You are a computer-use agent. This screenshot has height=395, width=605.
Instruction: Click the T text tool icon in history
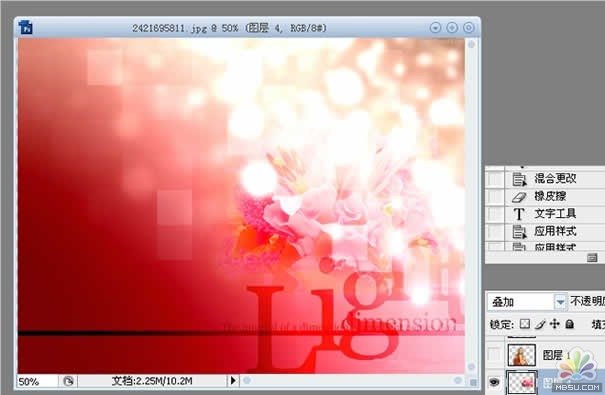tap(519, 214)
